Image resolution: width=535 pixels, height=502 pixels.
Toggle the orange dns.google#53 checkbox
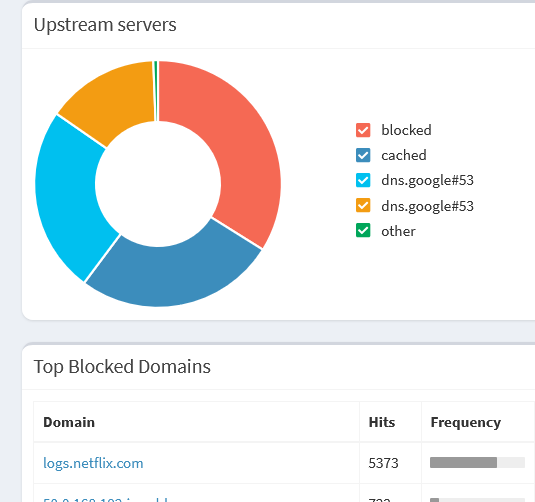pos(363,205)
